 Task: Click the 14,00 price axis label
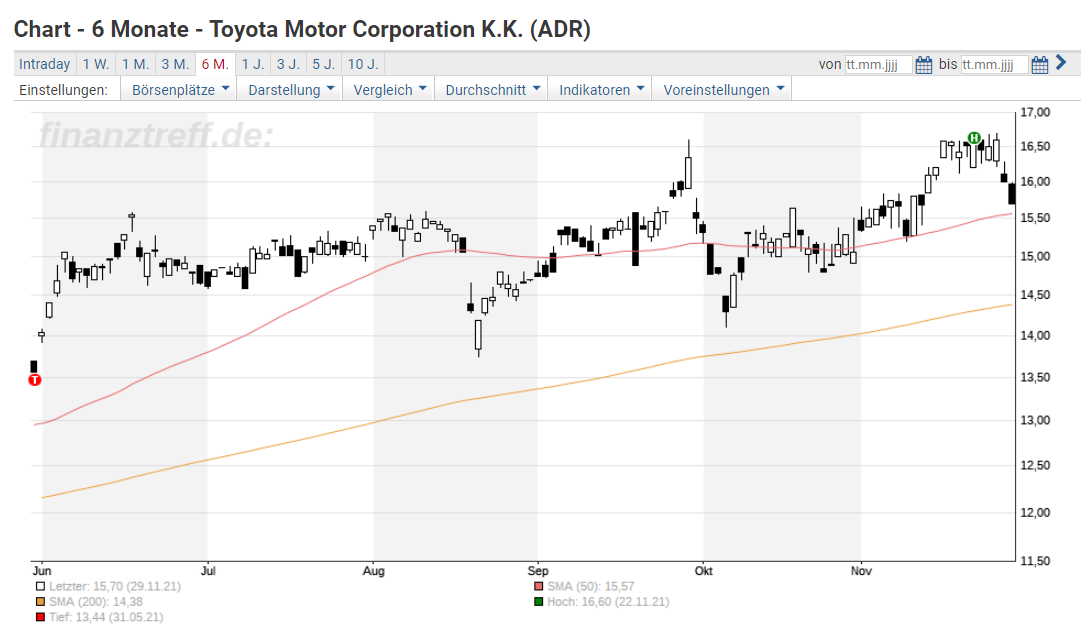point(1035,335)
